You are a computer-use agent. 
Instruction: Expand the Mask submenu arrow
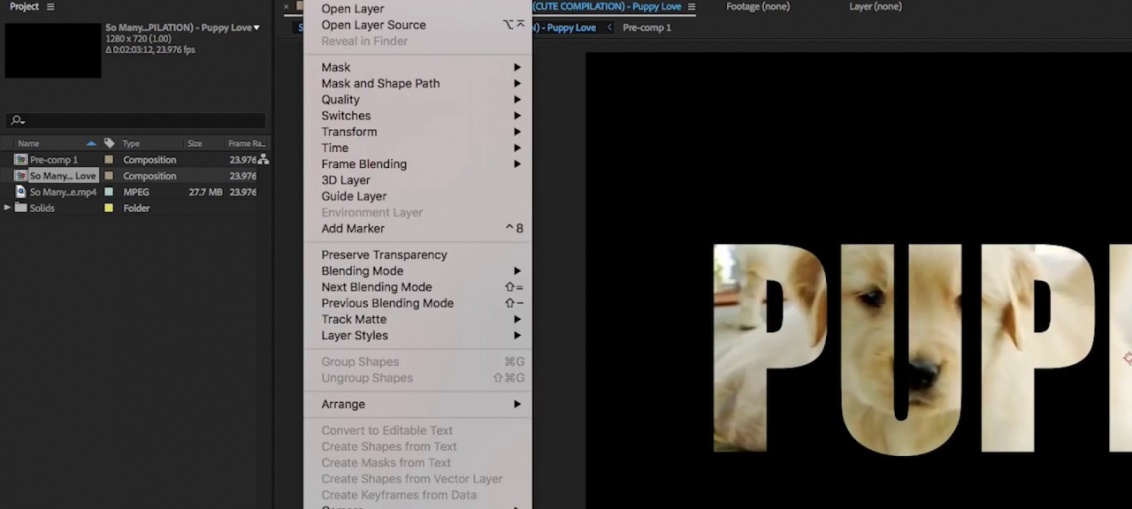click(x=517, y=67)
